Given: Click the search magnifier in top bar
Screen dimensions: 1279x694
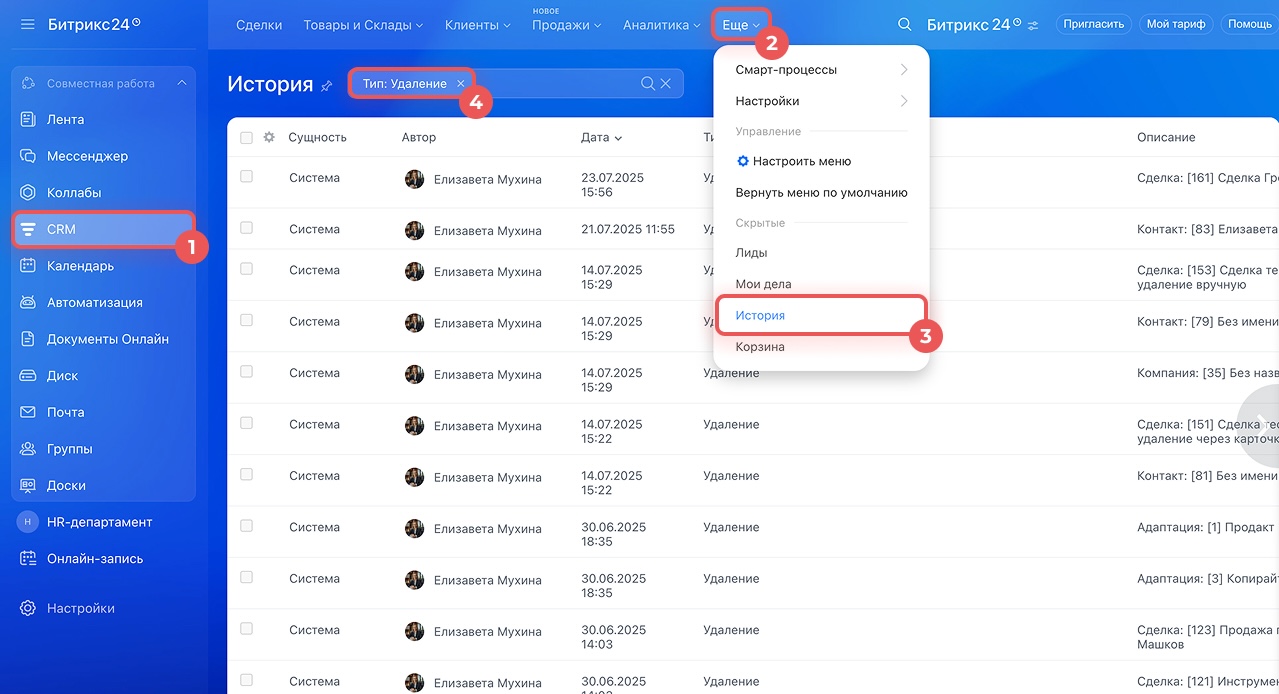Looking at the screenshot, I should tap(904, 25).
